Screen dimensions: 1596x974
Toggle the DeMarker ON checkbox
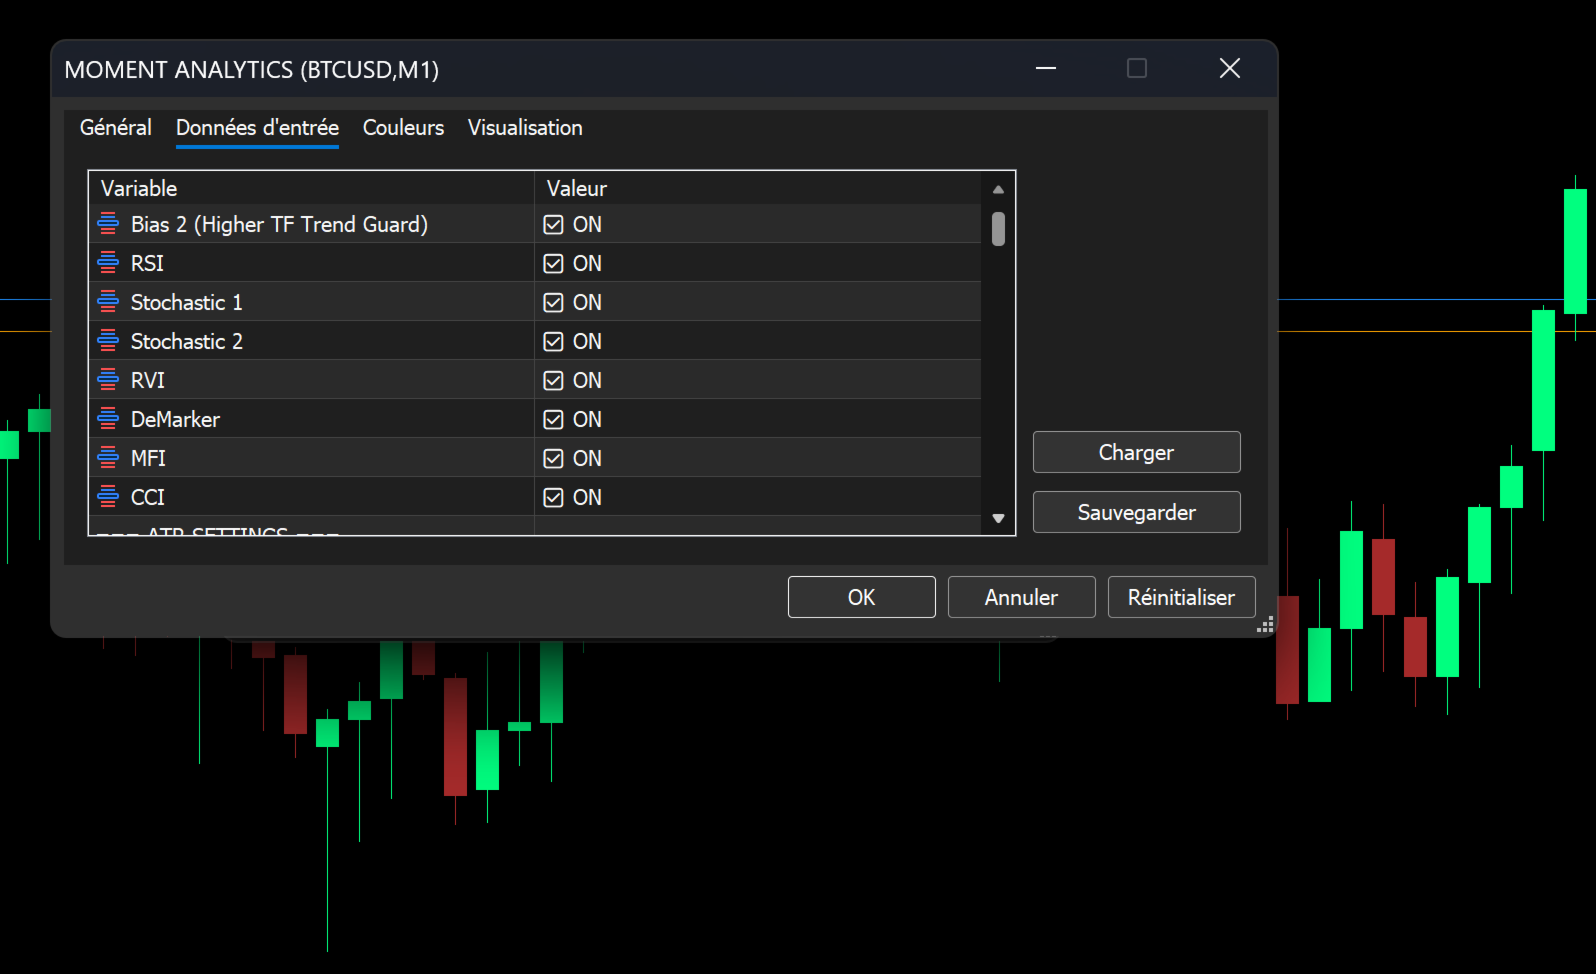pos(553,419)
